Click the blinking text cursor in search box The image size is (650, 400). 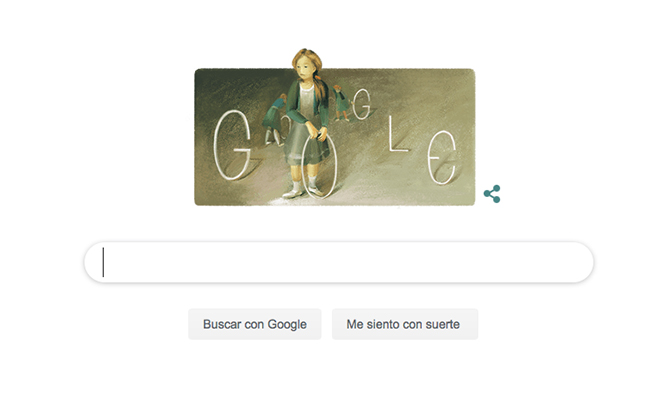[103, 262]
